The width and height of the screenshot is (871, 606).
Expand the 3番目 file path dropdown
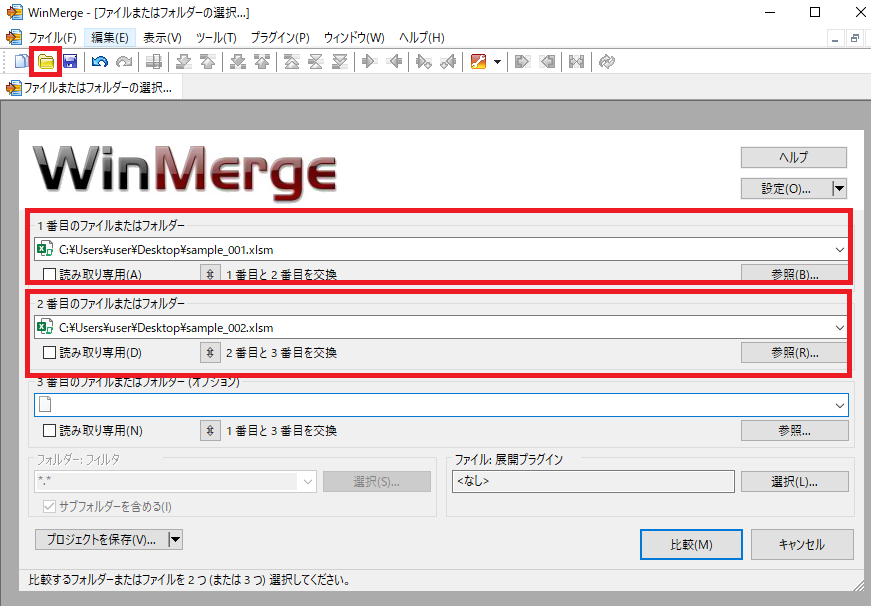point(839,405)
